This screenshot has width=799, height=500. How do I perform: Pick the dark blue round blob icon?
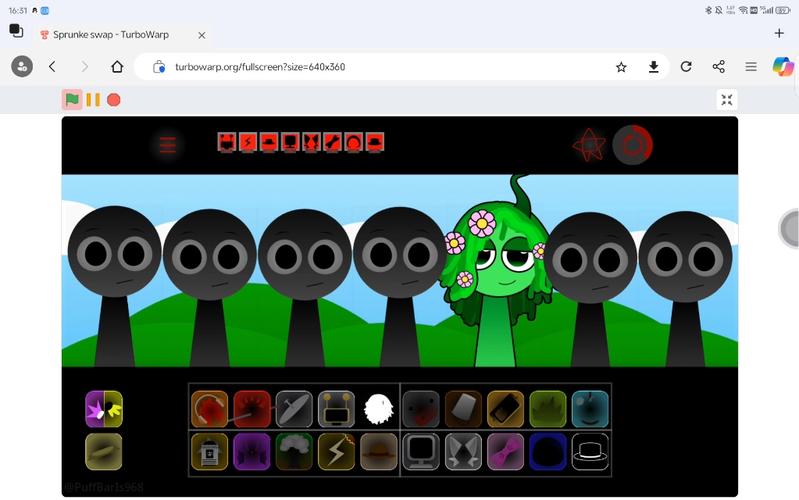click(x=548, y=452)
